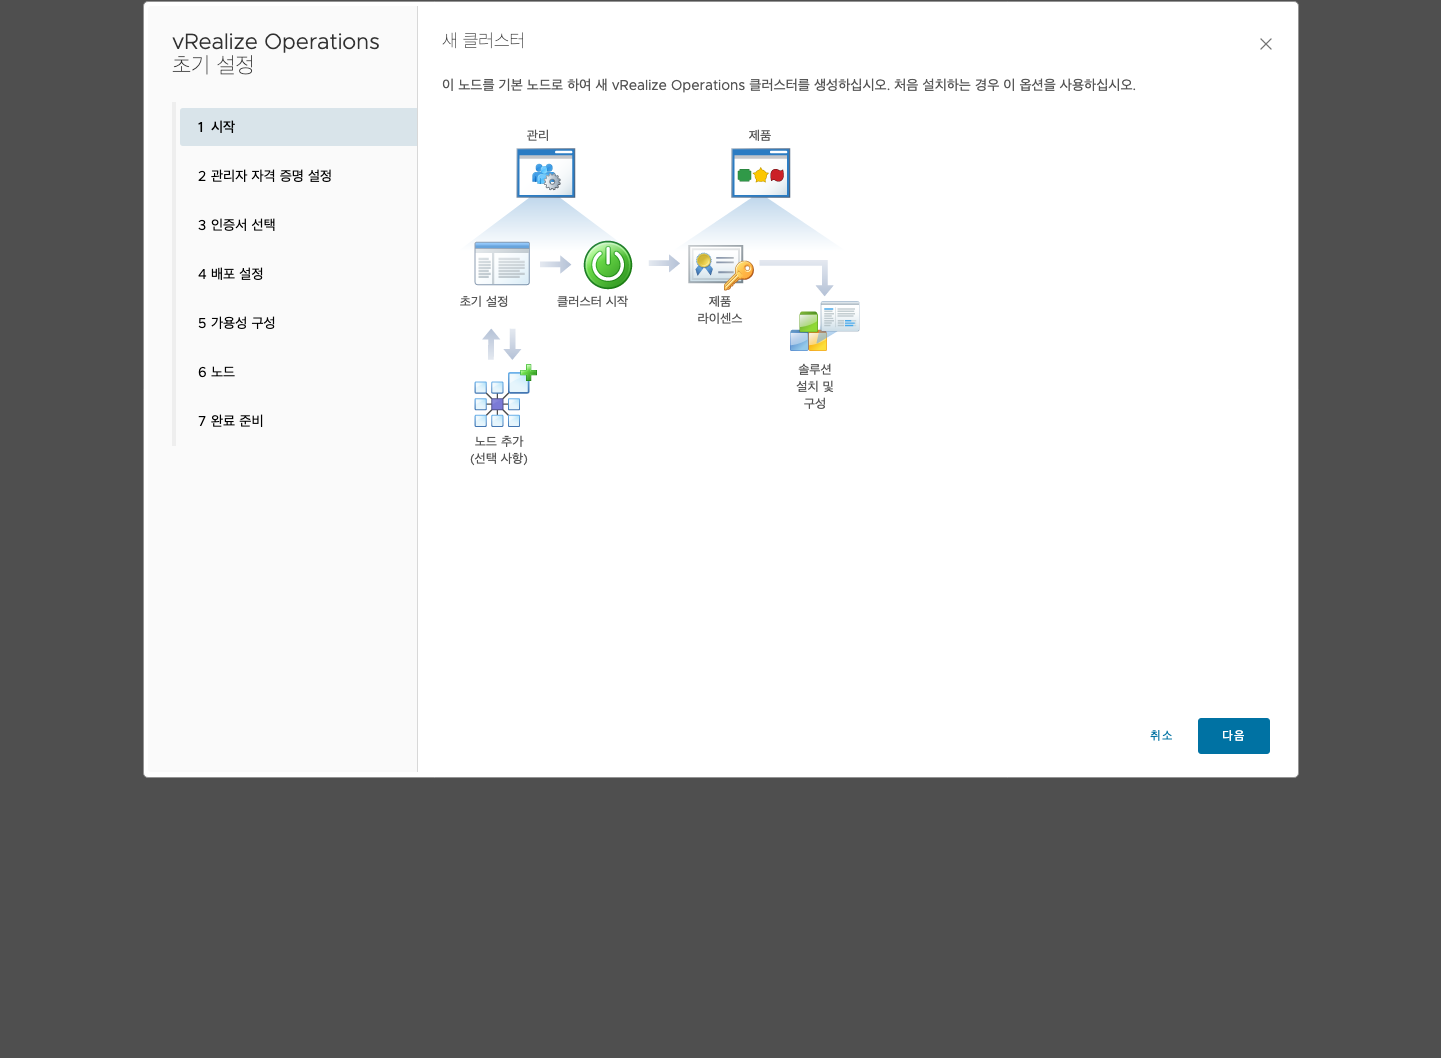
Task: Click the vRealize Operations title text
Action: 276,42
